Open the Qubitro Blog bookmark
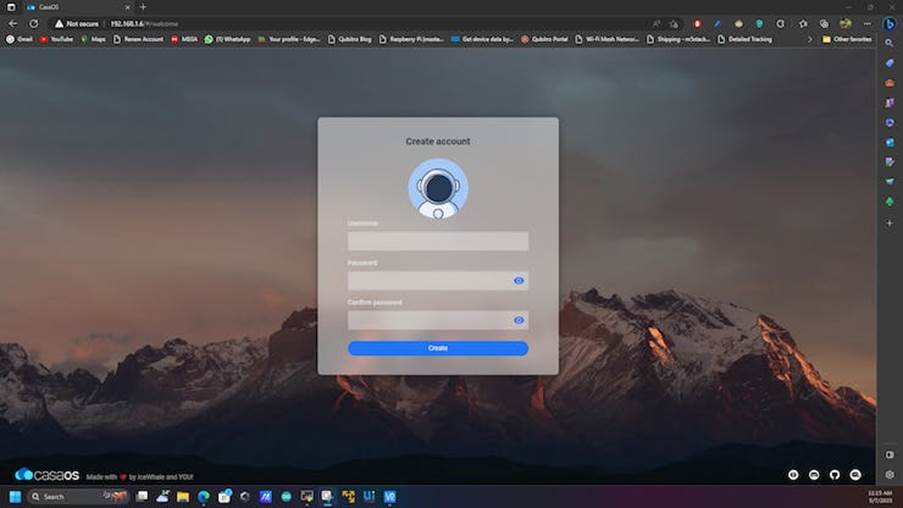This screenshot has height=508, width=903. pos(350,39)
